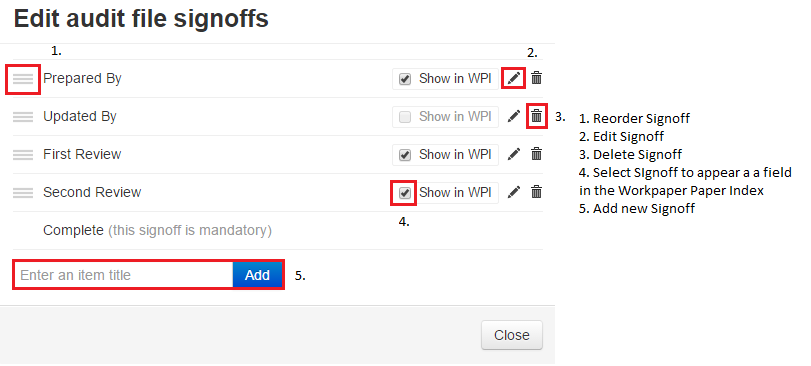This screenshot has height=366, width=811.
Task: Close the Edit audit file signoffs dialog
Action: click(512, 335)
